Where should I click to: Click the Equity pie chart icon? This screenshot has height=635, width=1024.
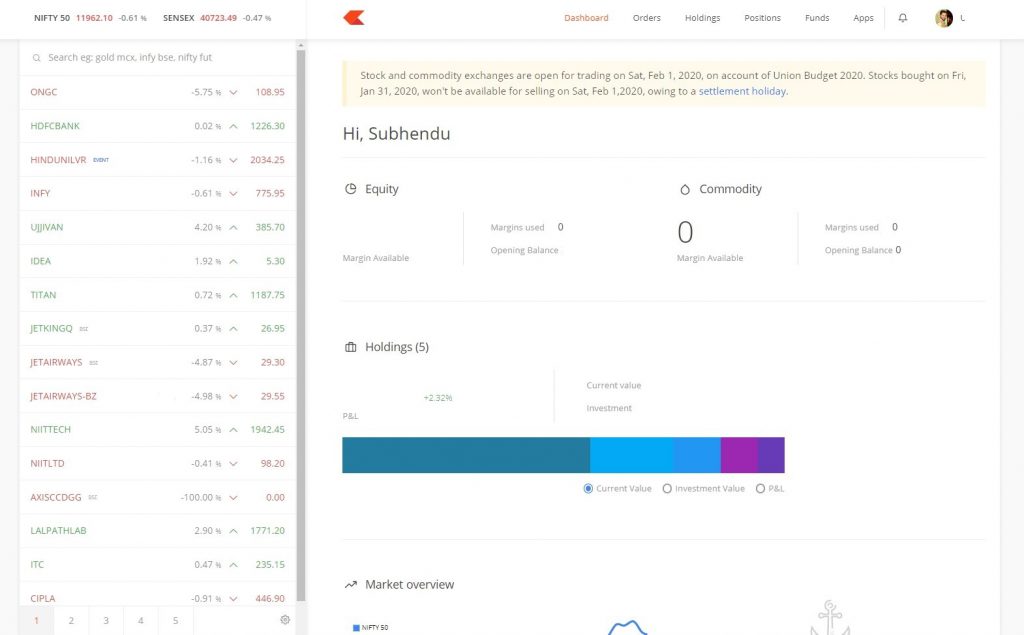pos(351,189)
